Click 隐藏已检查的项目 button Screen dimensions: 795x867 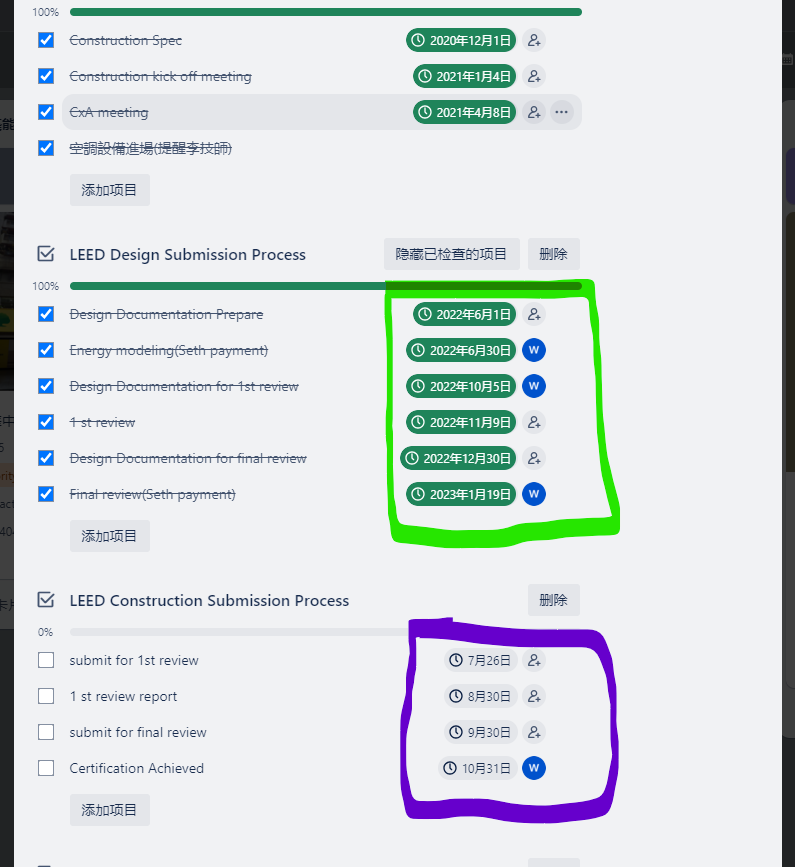click(x=452, y=254)
